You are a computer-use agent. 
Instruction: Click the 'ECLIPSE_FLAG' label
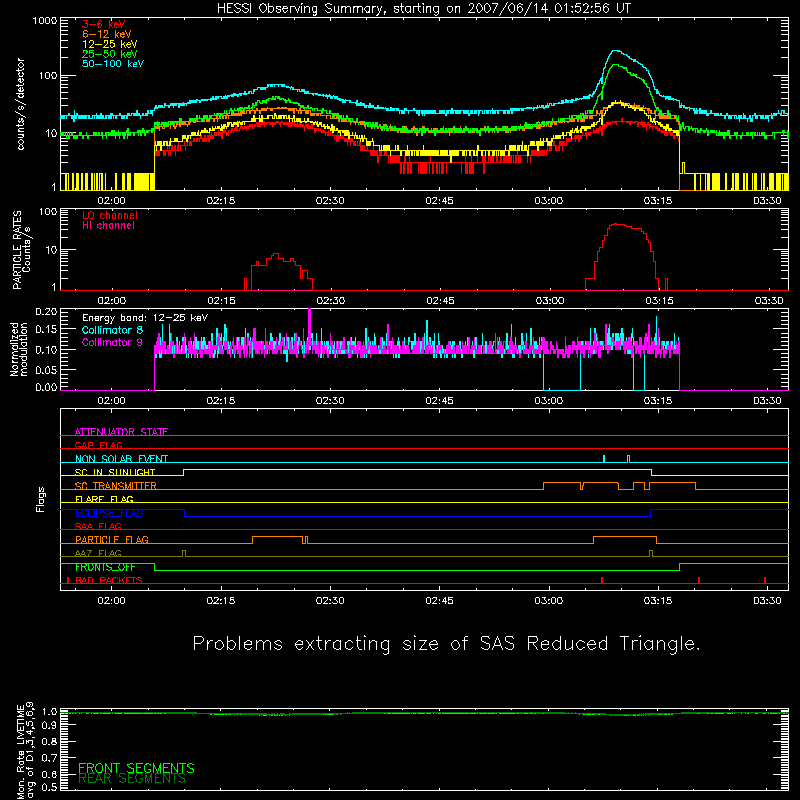click(109, 513)
